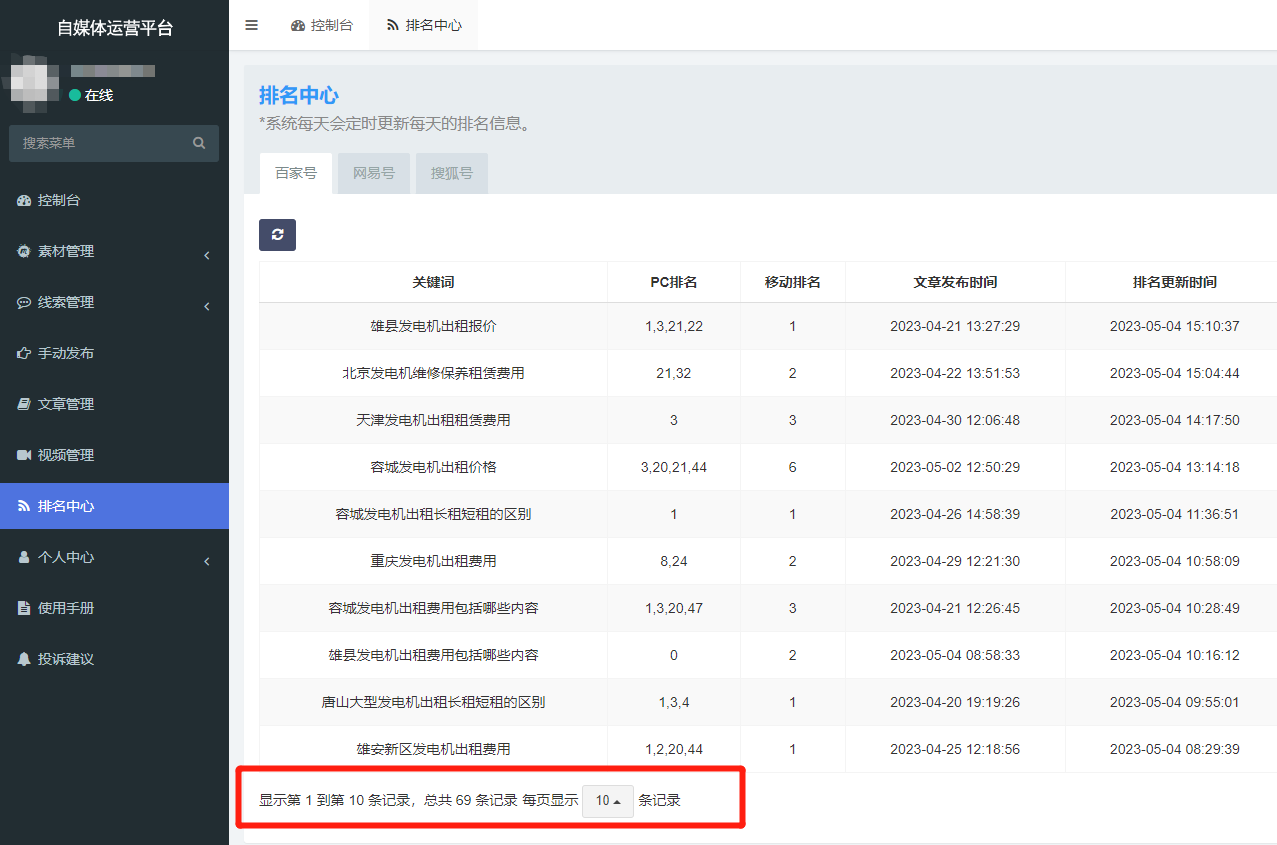The width and height of the screenshot is (1277, 845).
Task: Select 排名中心 in the sidebar
Action: click(x=66, y=506)
